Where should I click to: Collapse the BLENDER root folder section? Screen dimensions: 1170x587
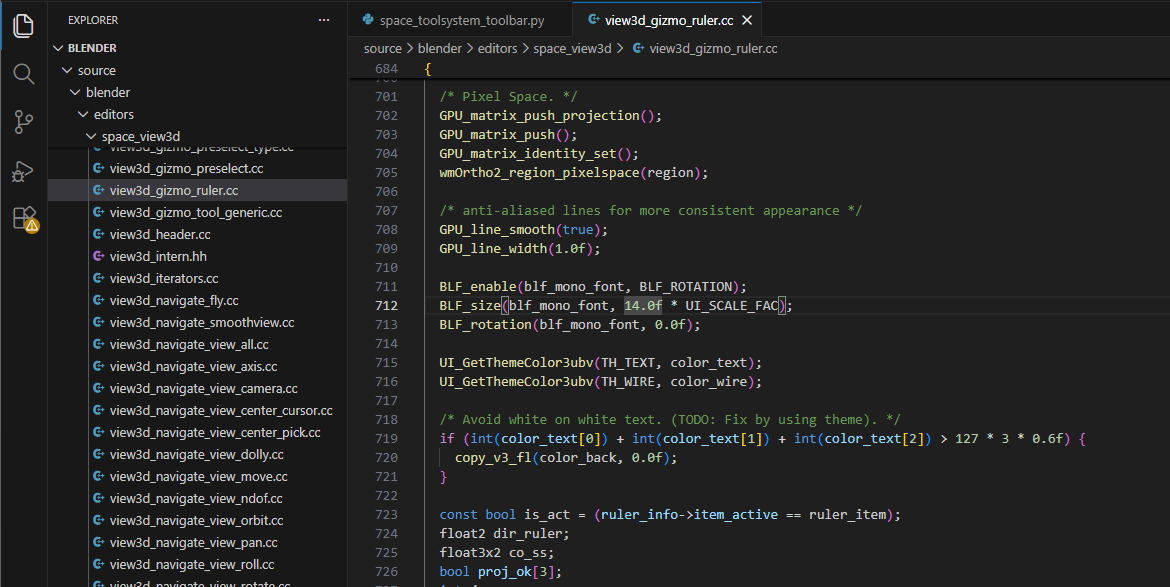[58, 48]
